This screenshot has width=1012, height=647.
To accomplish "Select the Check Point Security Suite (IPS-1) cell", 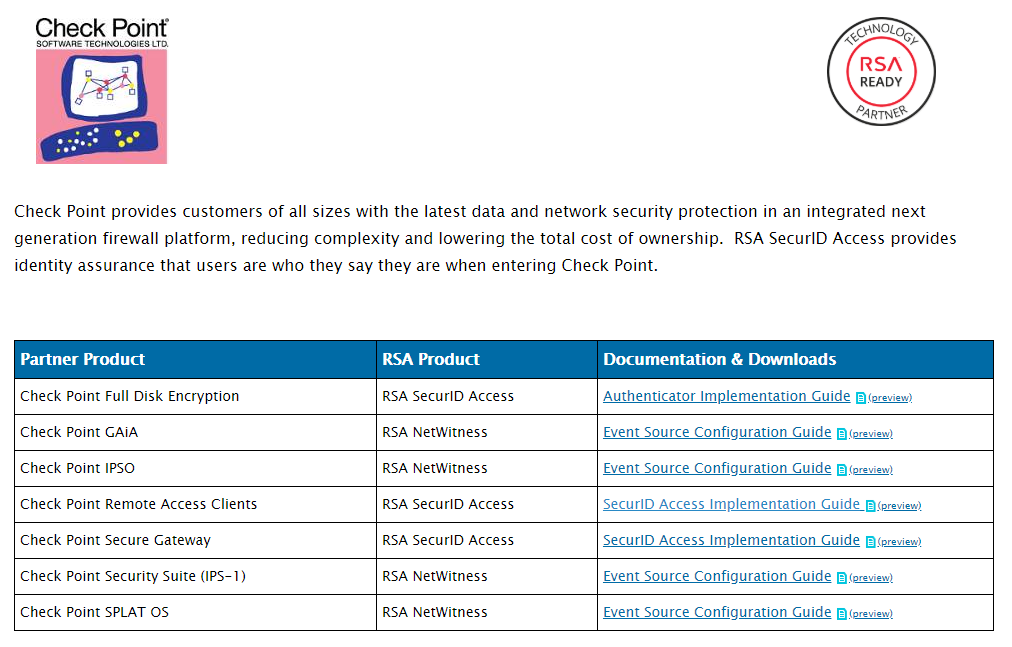I will [x=196, y=577].
